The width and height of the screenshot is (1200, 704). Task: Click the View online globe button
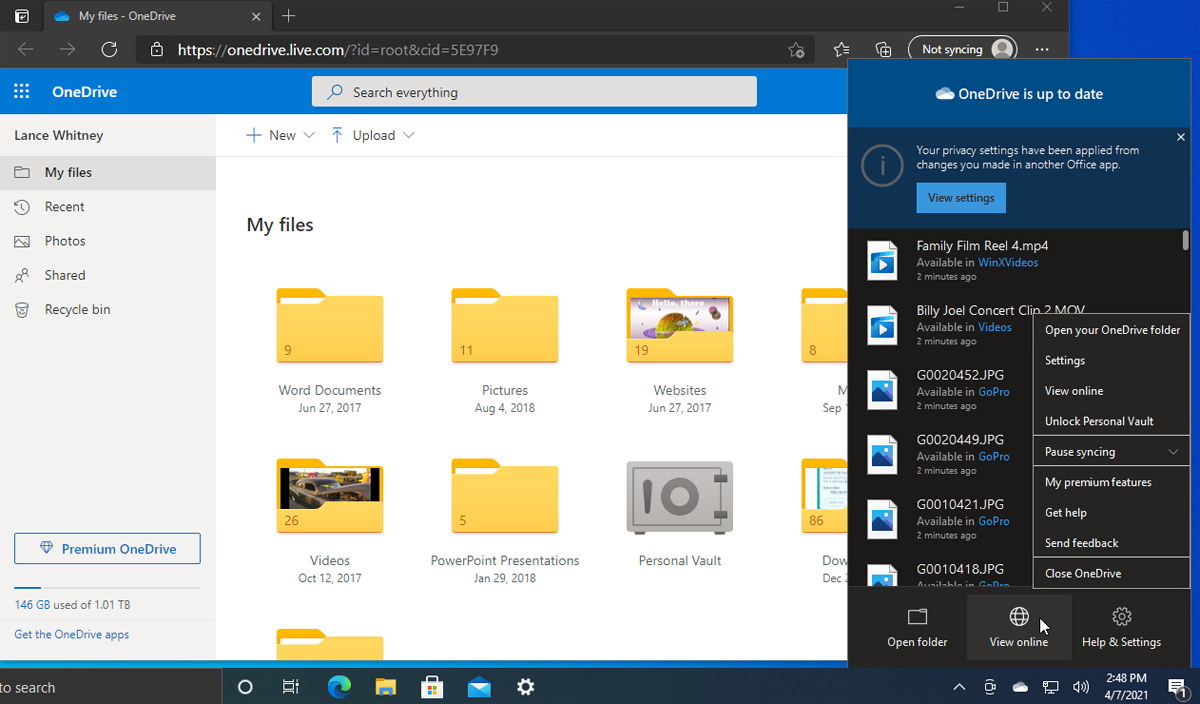(1019, 627)
